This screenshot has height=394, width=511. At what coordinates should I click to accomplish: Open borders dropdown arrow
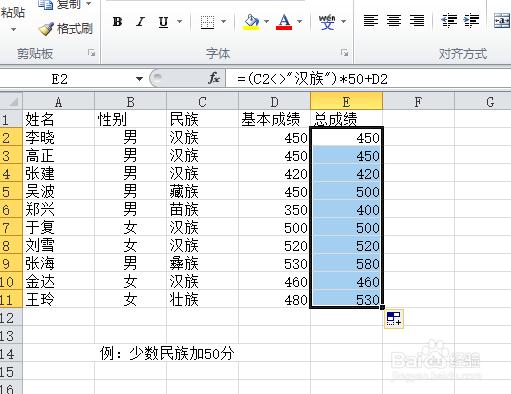coord(223,22)
